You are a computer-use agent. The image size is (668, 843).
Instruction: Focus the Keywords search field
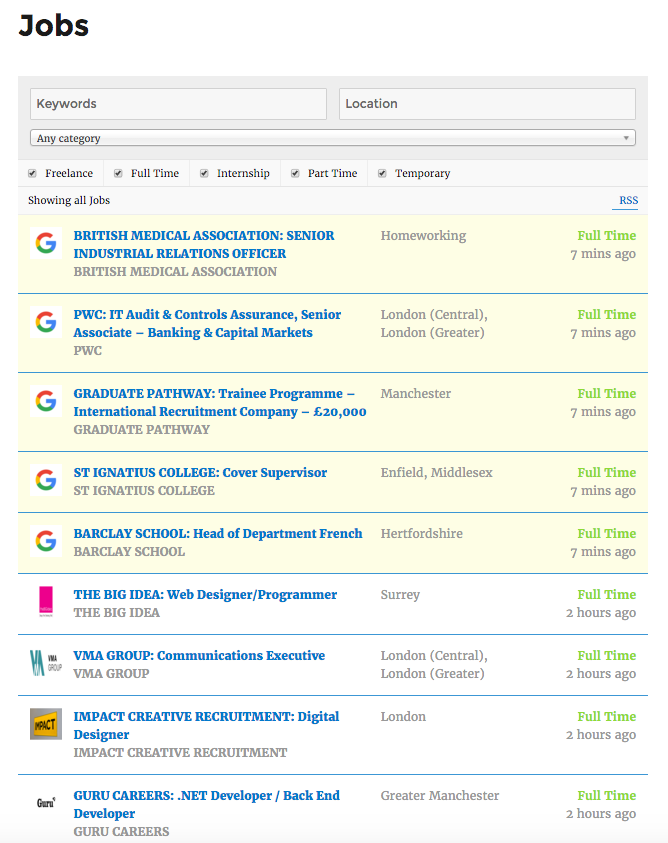(179, 104)
